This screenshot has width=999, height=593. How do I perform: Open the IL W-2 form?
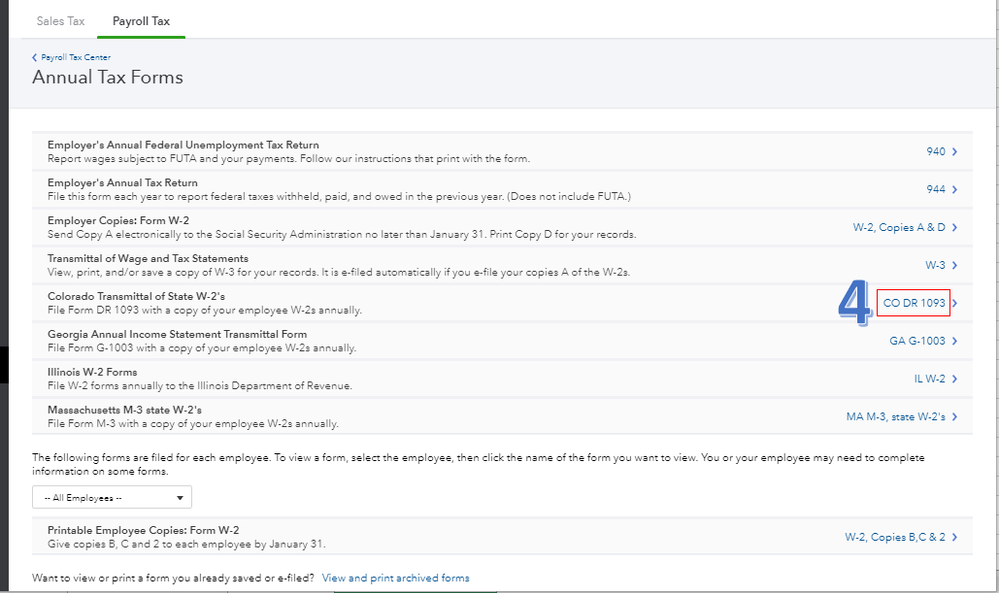(x=929, y=379)
